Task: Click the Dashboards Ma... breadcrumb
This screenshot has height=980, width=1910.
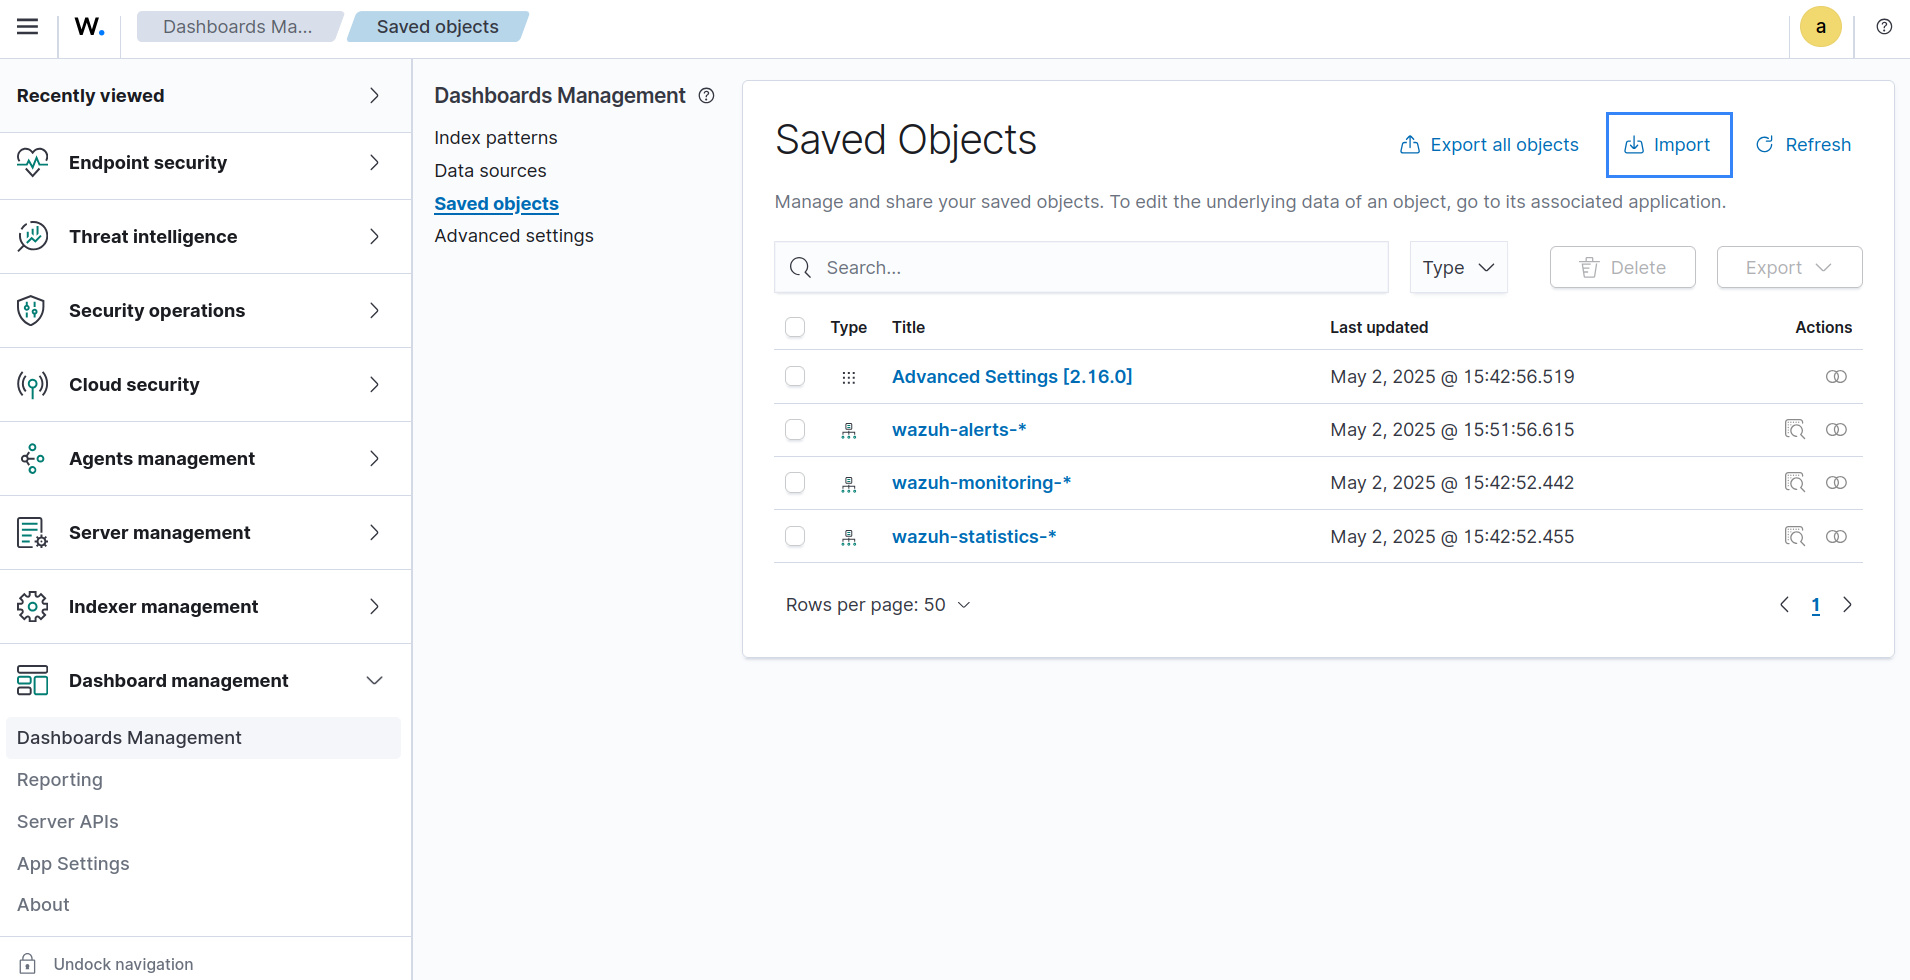Action: (x=238, y=27)
